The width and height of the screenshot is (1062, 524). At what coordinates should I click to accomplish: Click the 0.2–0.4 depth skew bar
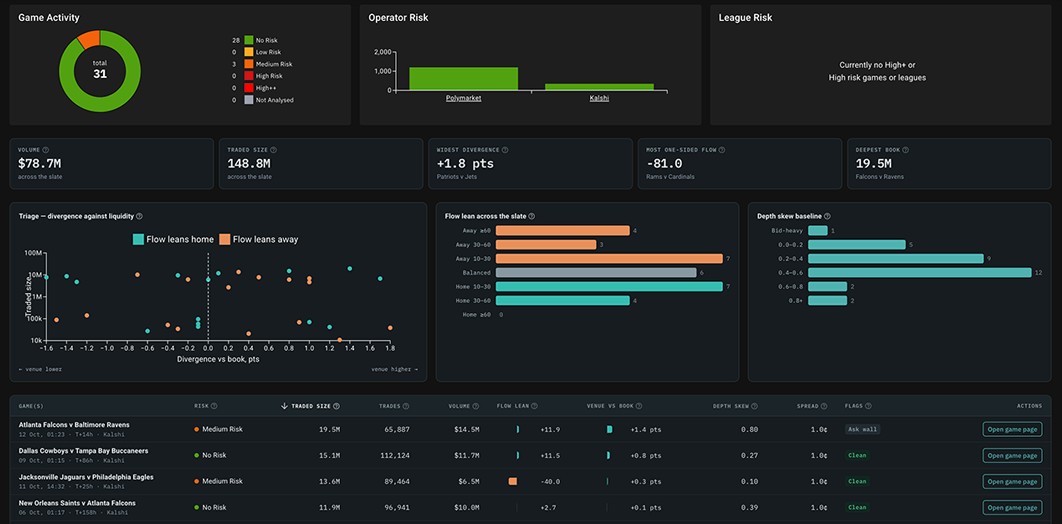[x=895, y=259]
